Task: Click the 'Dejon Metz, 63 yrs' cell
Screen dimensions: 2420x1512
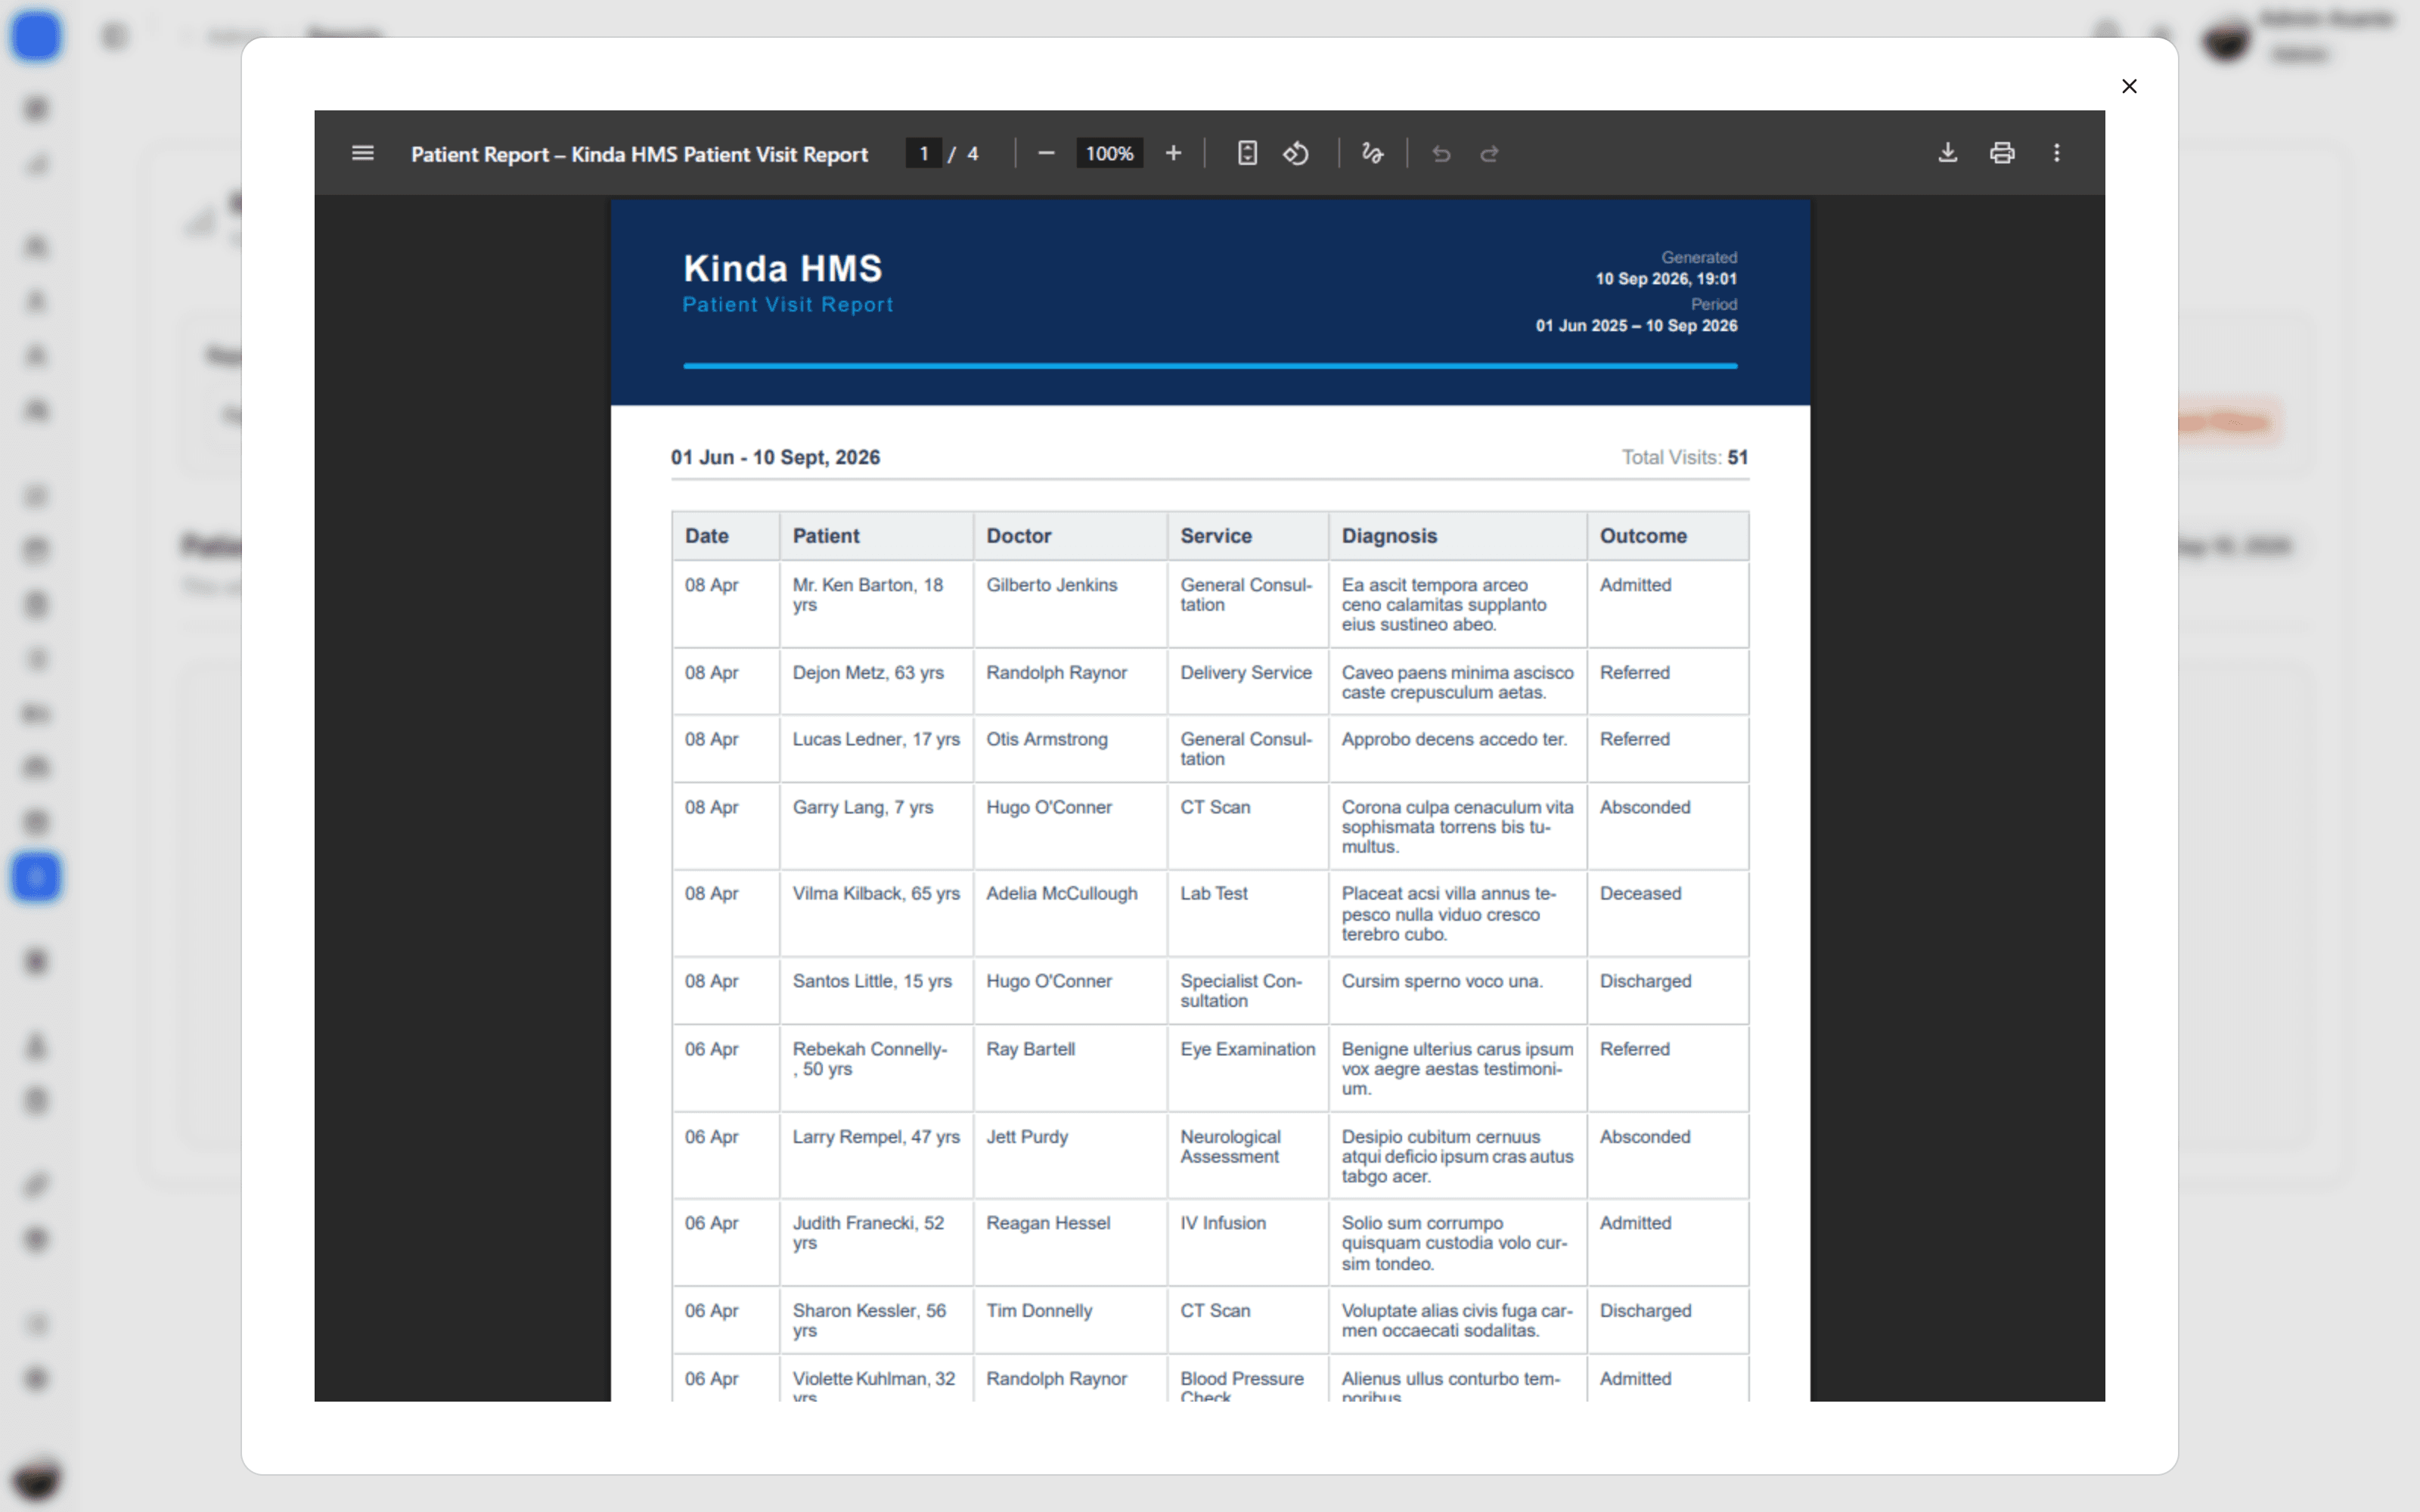Action: [877, 682]
